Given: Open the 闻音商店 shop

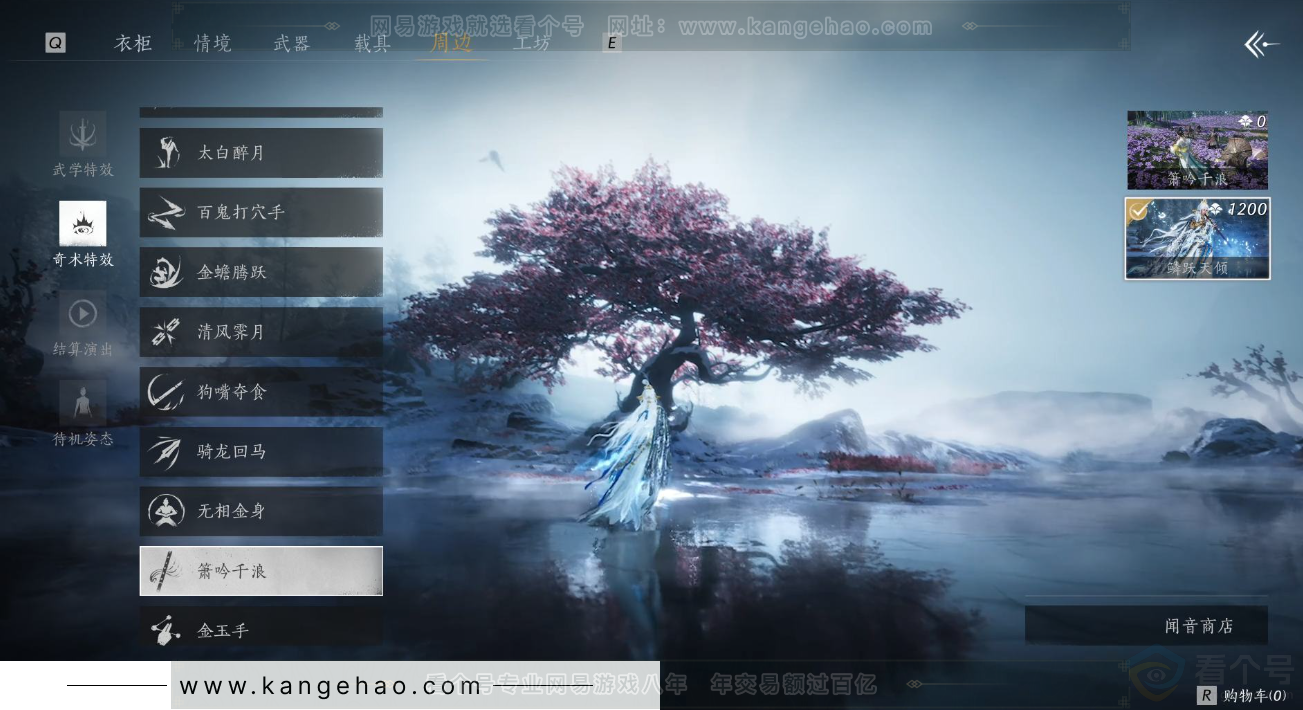Looking at the screenshot, I should pyautogui.click(x=1146, y=626).
